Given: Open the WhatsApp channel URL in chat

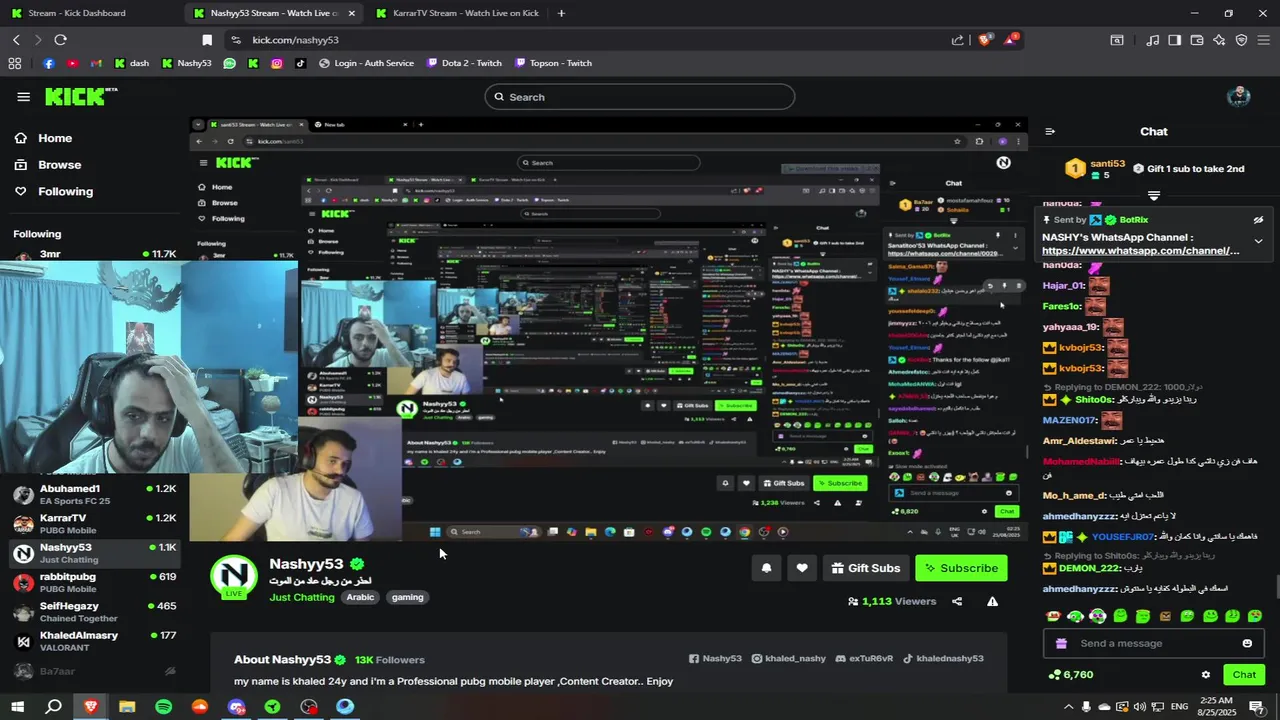Looking at the screenshot, I should click(x=1141, y=251).
